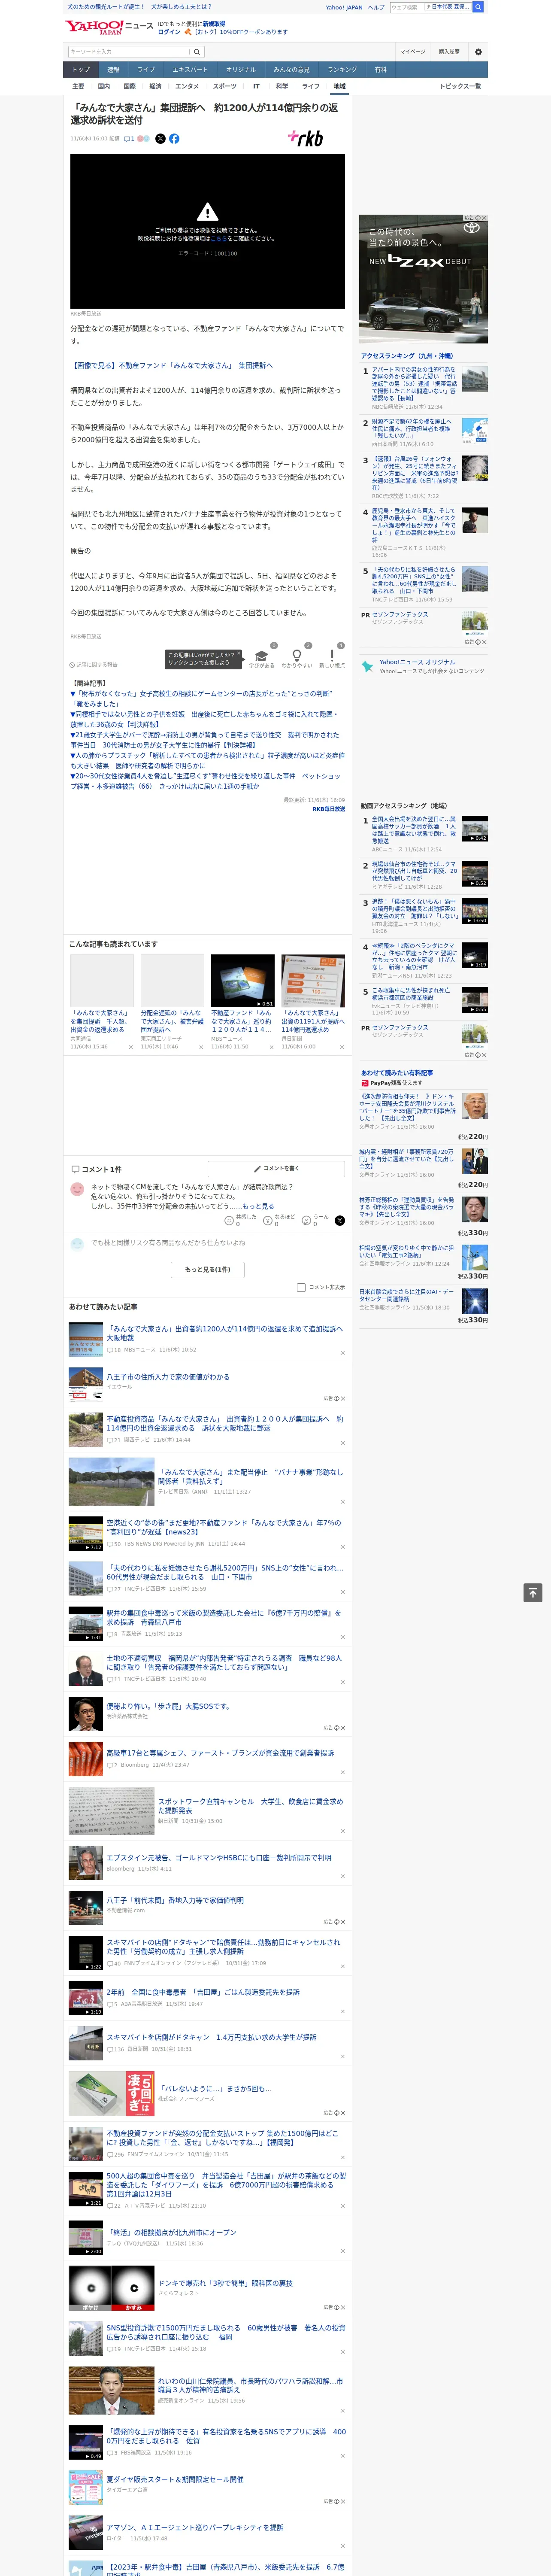Screen dimensions: 551x2576
Task: Open トピックス一覧 link
Action: (x=460, y=86)
